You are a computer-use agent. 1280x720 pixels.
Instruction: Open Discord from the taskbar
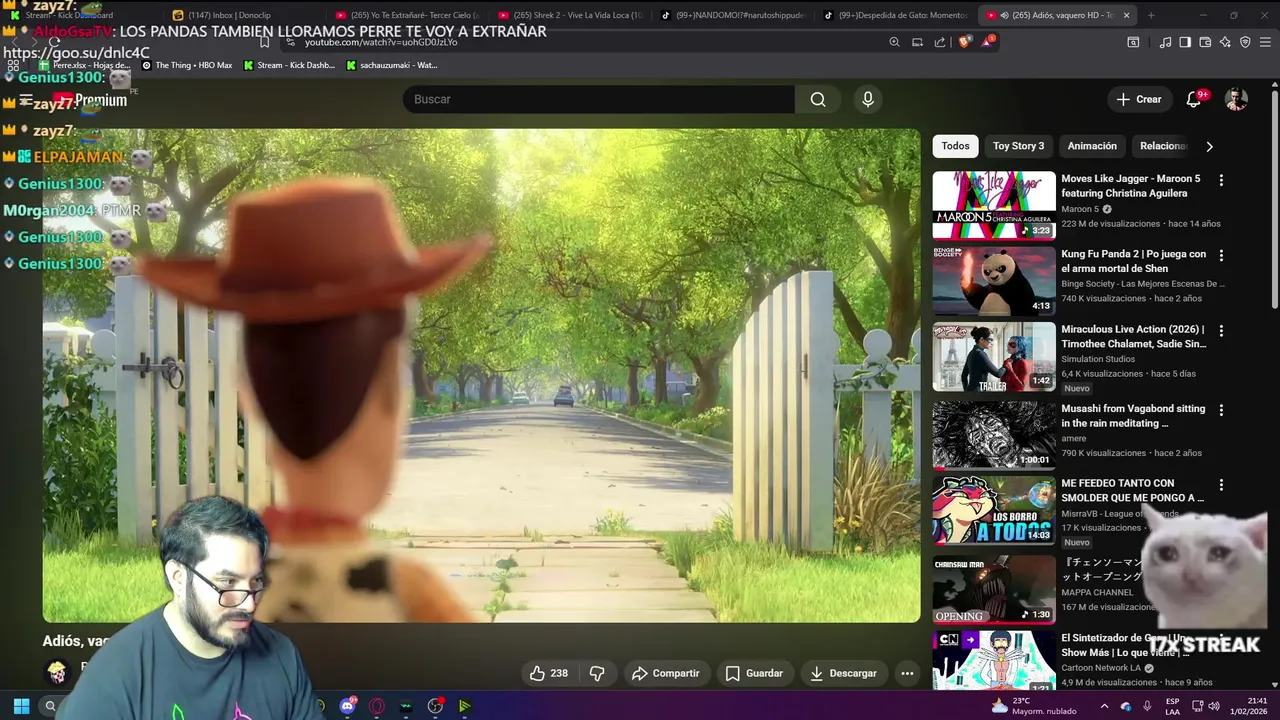347,706
